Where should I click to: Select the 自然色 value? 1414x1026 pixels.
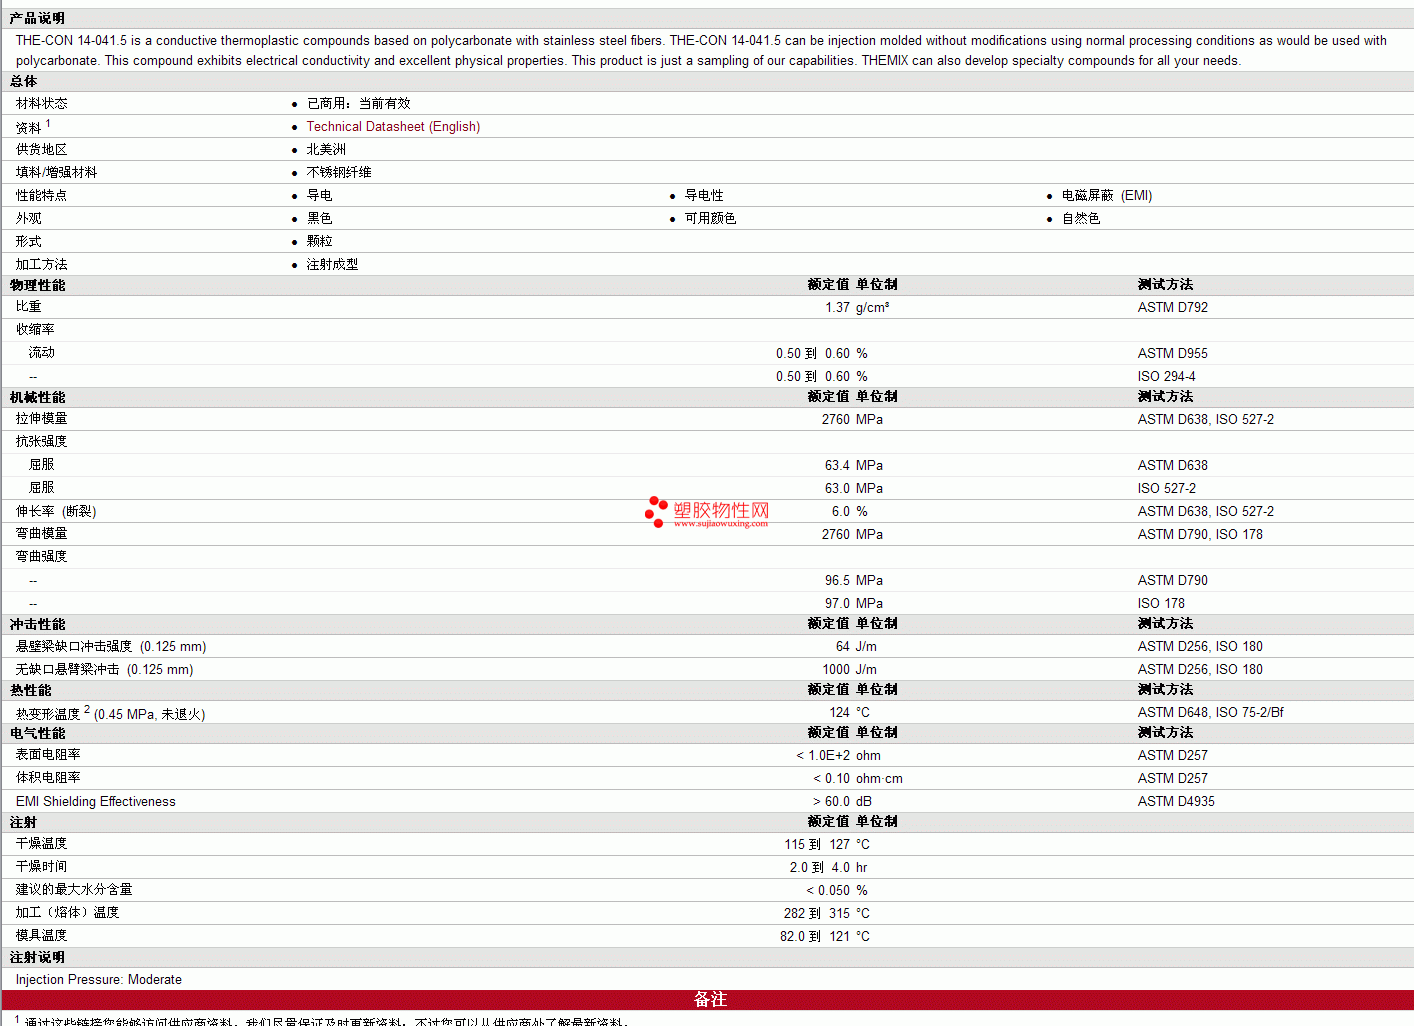pyautogui.click(x=1081, y=219)
